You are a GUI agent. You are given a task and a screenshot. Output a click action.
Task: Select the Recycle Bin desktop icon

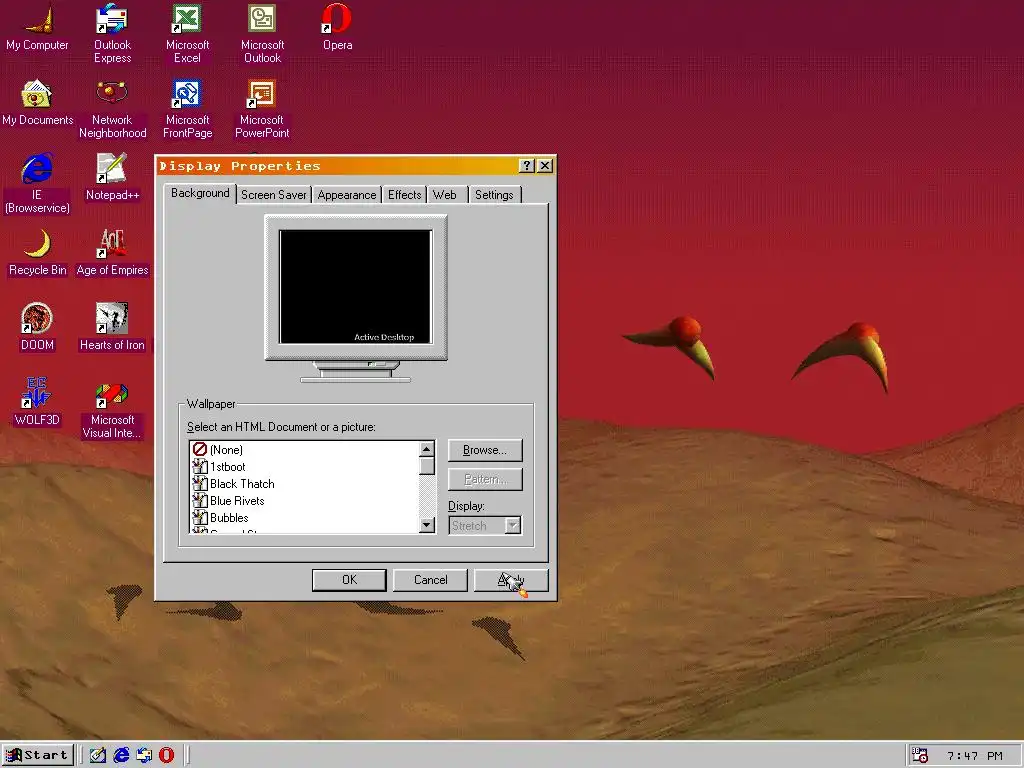point(37,252)
